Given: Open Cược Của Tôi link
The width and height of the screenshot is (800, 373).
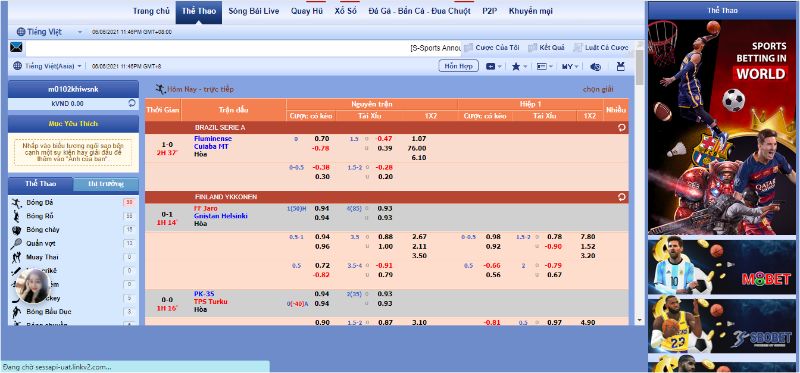Looking at the screenshot, I should (x=497, y=47).
